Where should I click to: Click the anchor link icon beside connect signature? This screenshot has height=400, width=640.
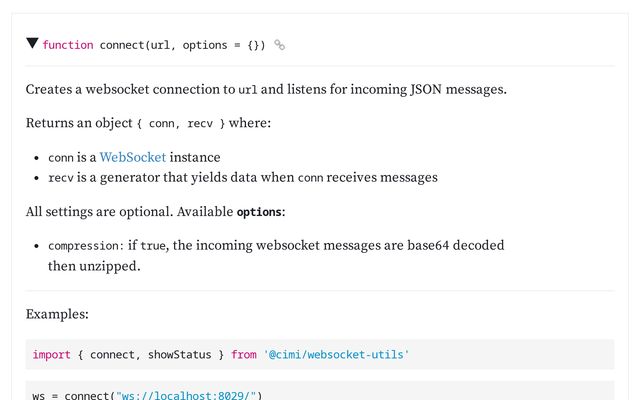[279, 45]
